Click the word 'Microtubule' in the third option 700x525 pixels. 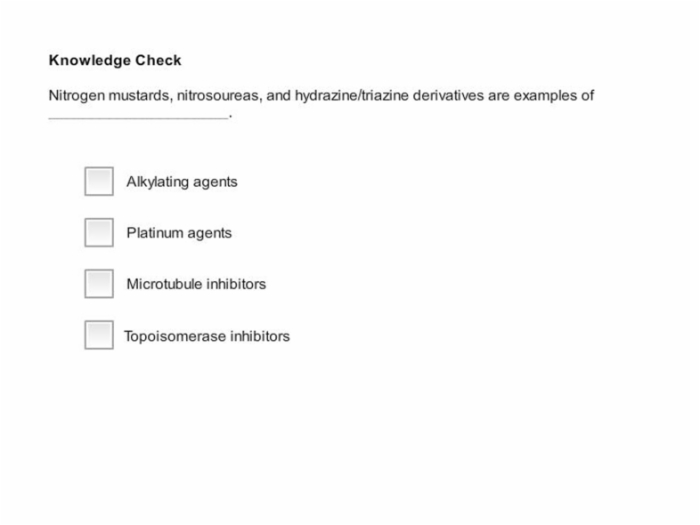pyautogui.click(x=164, y=284)
